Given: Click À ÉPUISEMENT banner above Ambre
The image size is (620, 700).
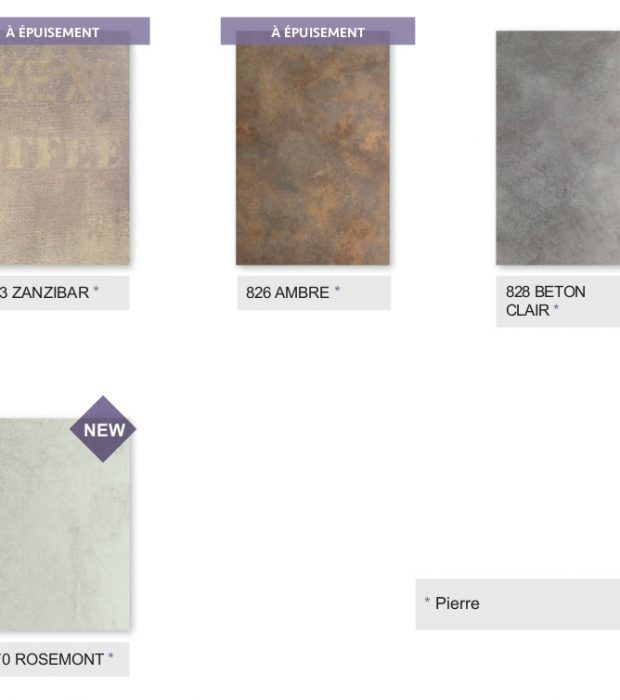Looking at the screenshot, I should [x=318, y=31].
